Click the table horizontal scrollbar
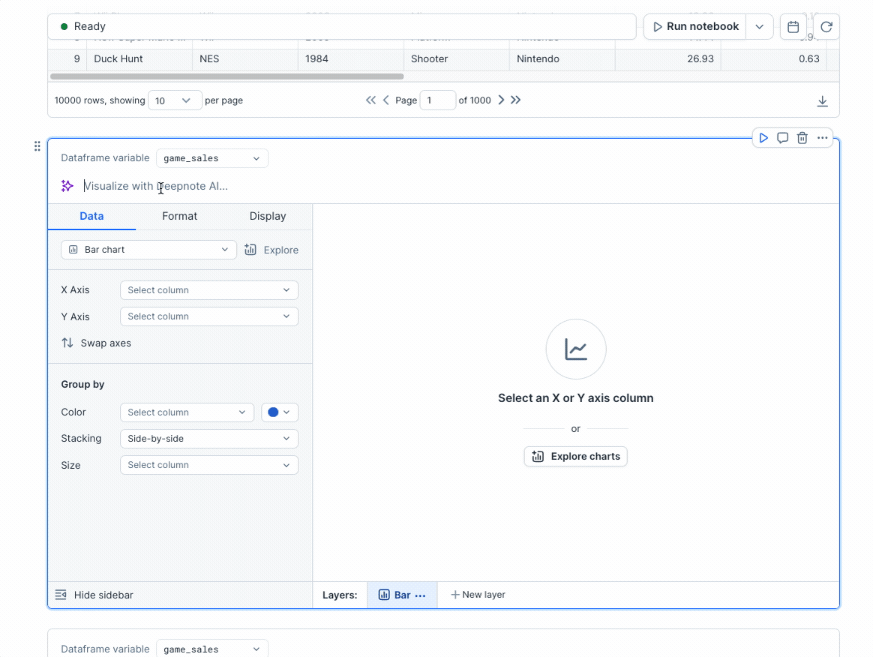Screen dimensions: 873x657 [x=227, y=76]
